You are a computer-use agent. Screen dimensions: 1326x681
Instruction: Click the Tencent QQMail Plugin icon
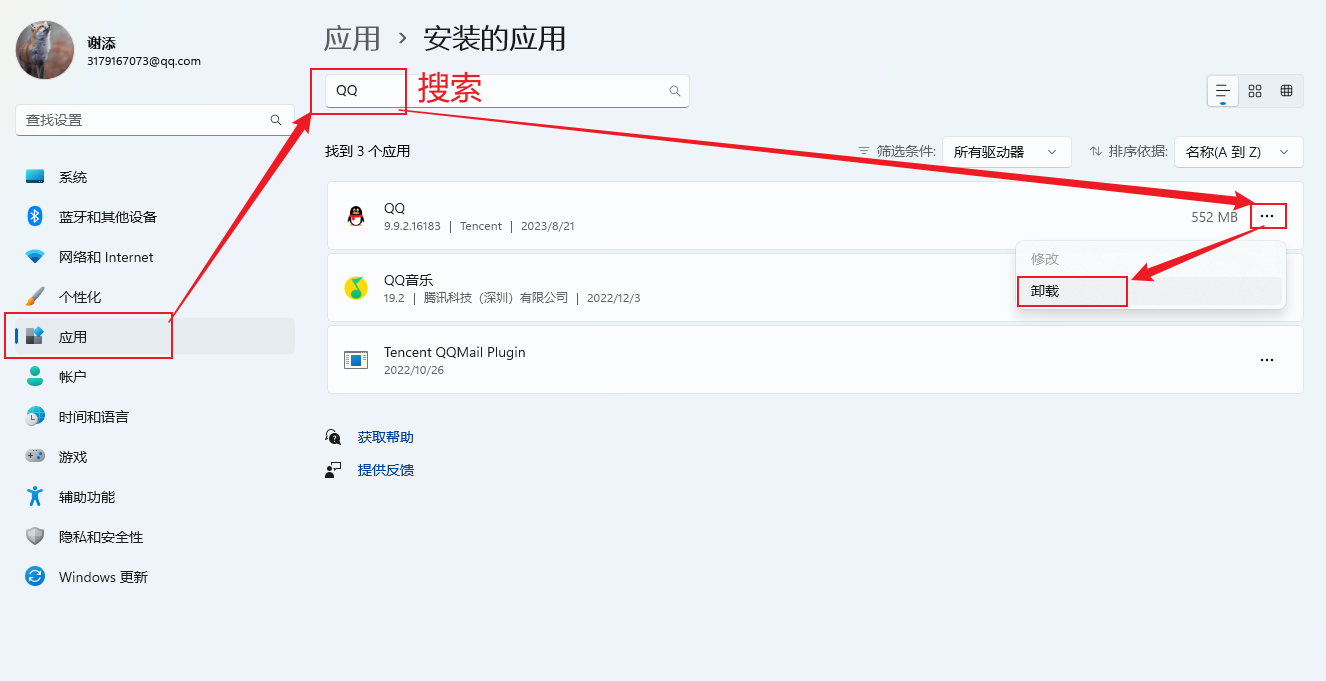tap(356, 360)
